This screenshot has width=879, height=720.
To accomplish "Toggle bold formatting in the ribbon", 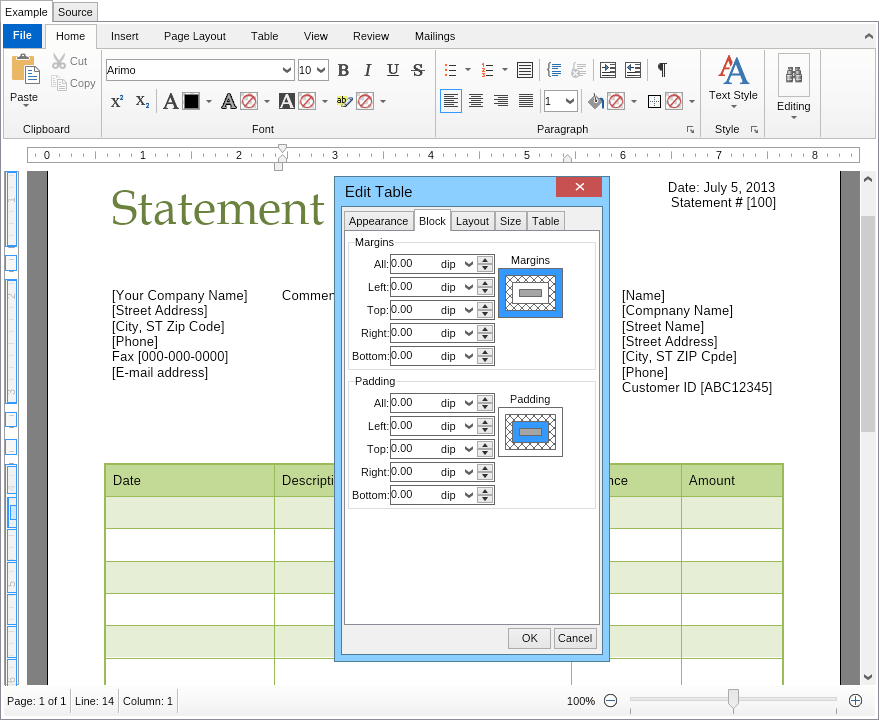I will 343,70.
